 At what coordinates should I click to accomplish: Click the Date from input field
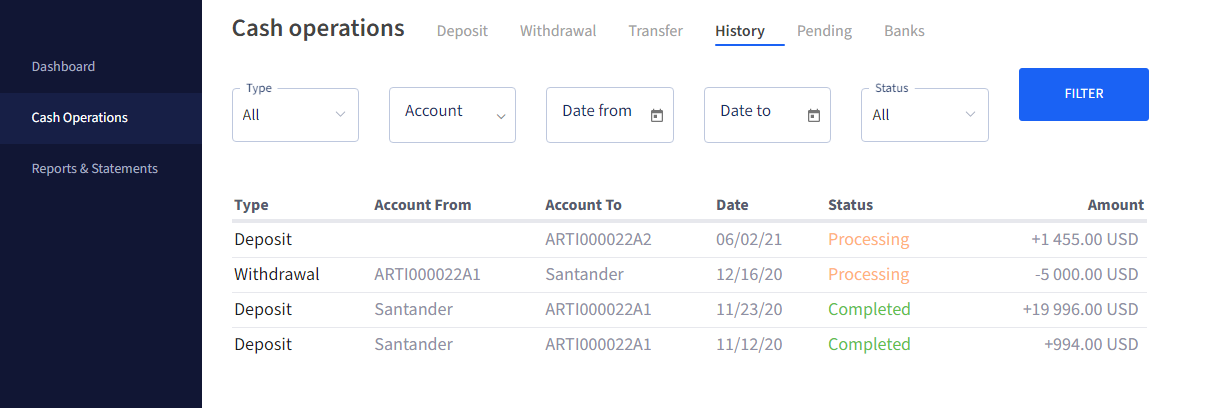click(x=610, y=115)
